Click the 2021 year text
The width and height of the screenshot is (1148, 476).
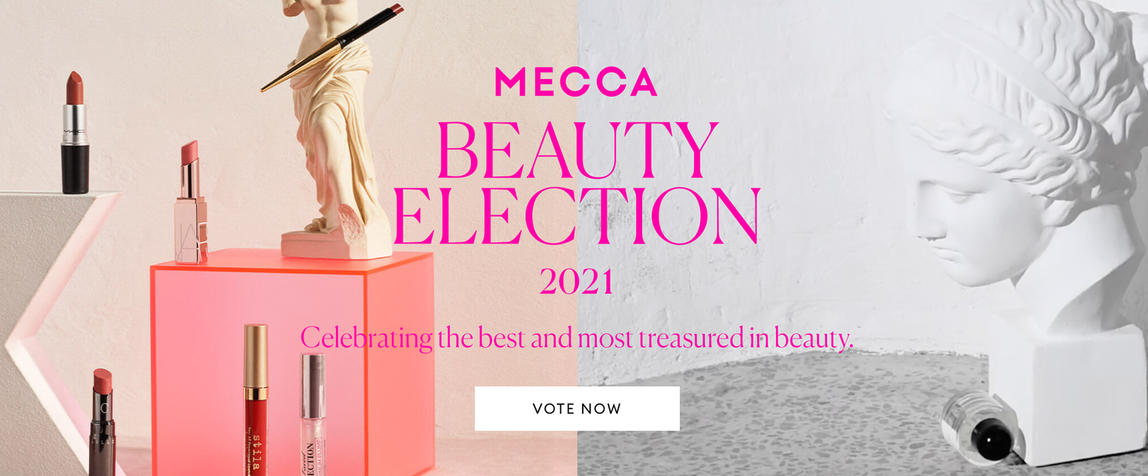(576, 282)
